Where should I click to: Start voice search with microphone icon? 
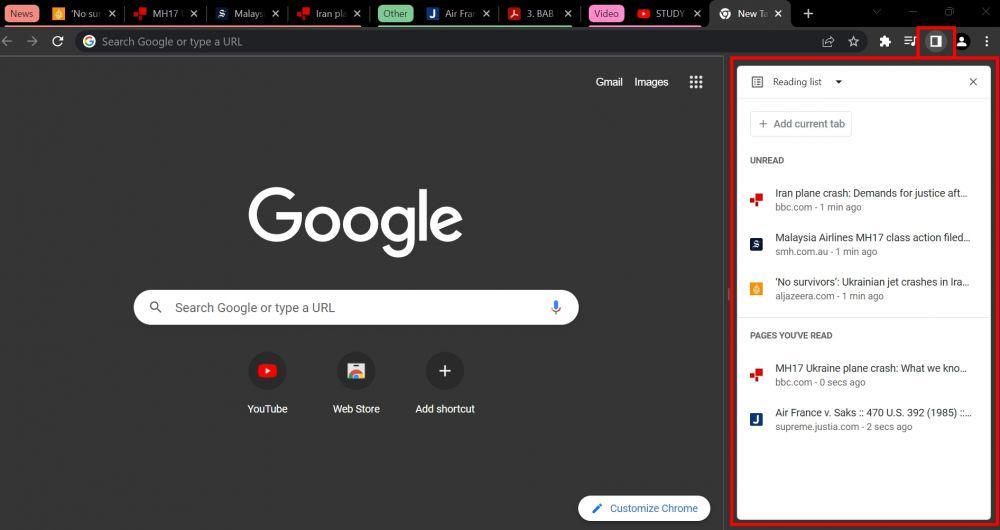pyautogui.click(x=555, y=307)
